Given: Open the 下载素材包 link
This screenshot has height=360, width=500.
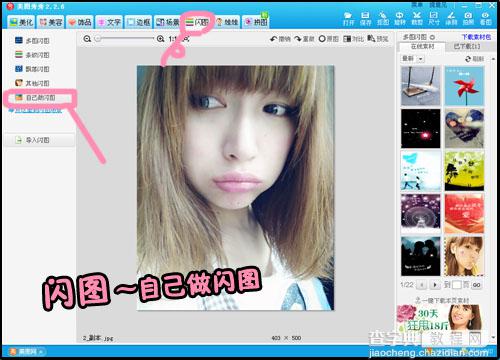Looking at the screenshot, I should [476, 37].
